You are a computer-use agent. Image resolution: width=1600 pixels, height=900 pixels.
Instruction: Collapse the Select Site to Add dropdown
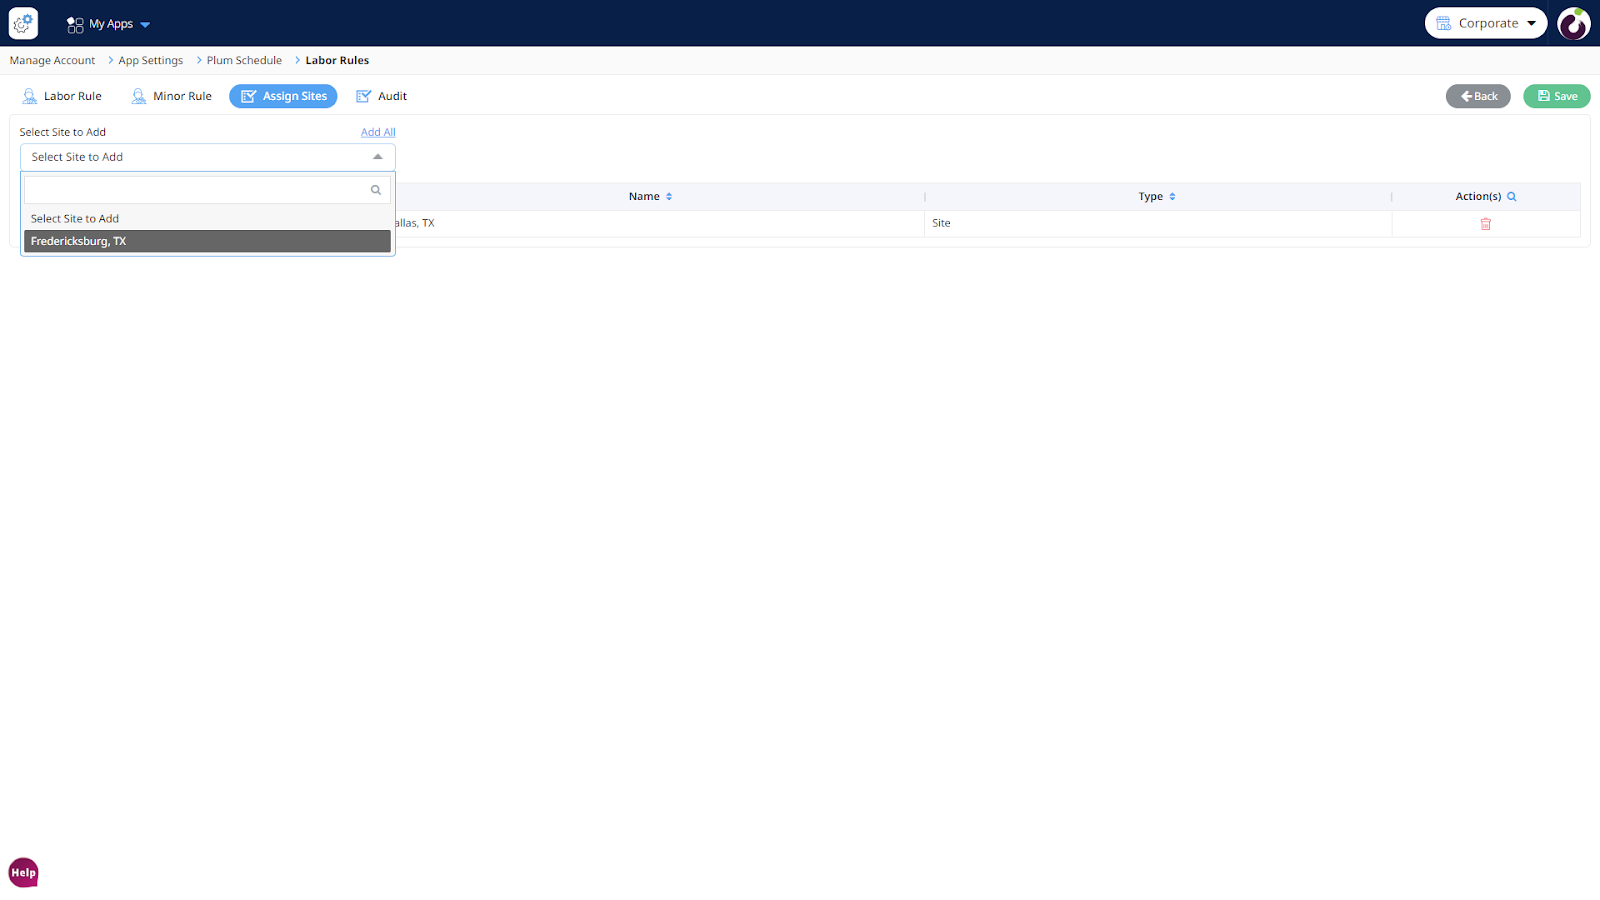coord(377,157)
